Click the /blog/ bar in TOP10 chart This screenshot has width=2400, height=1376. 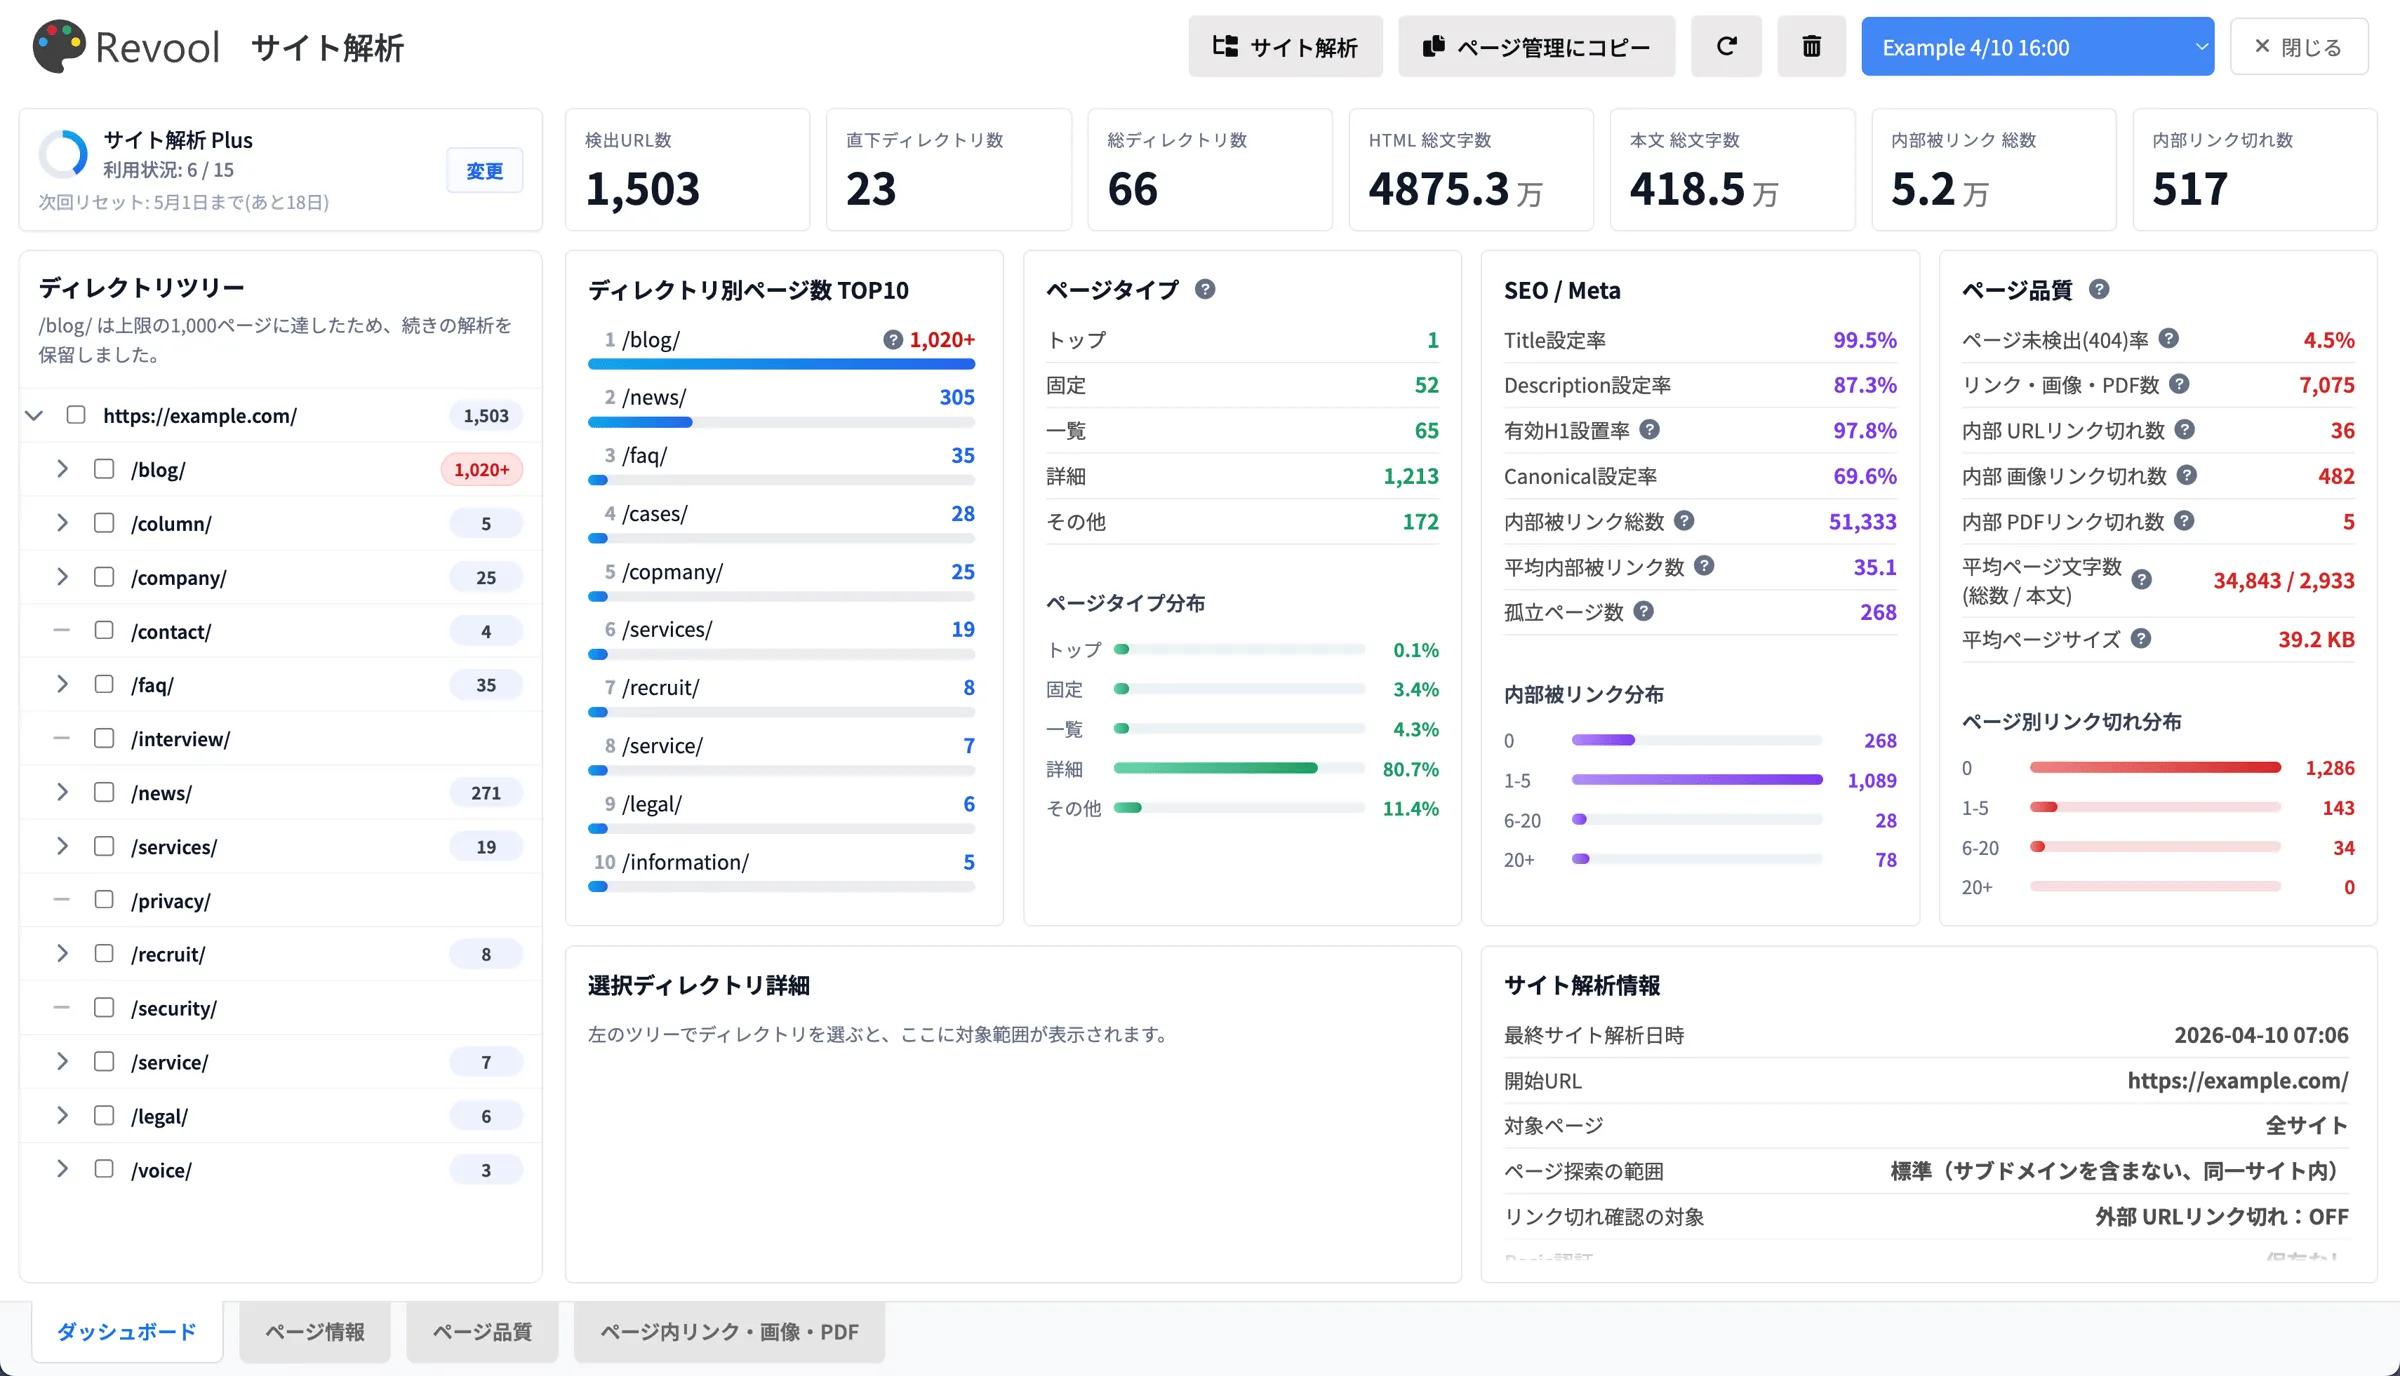pyautogui.click(x=781, y=364)
